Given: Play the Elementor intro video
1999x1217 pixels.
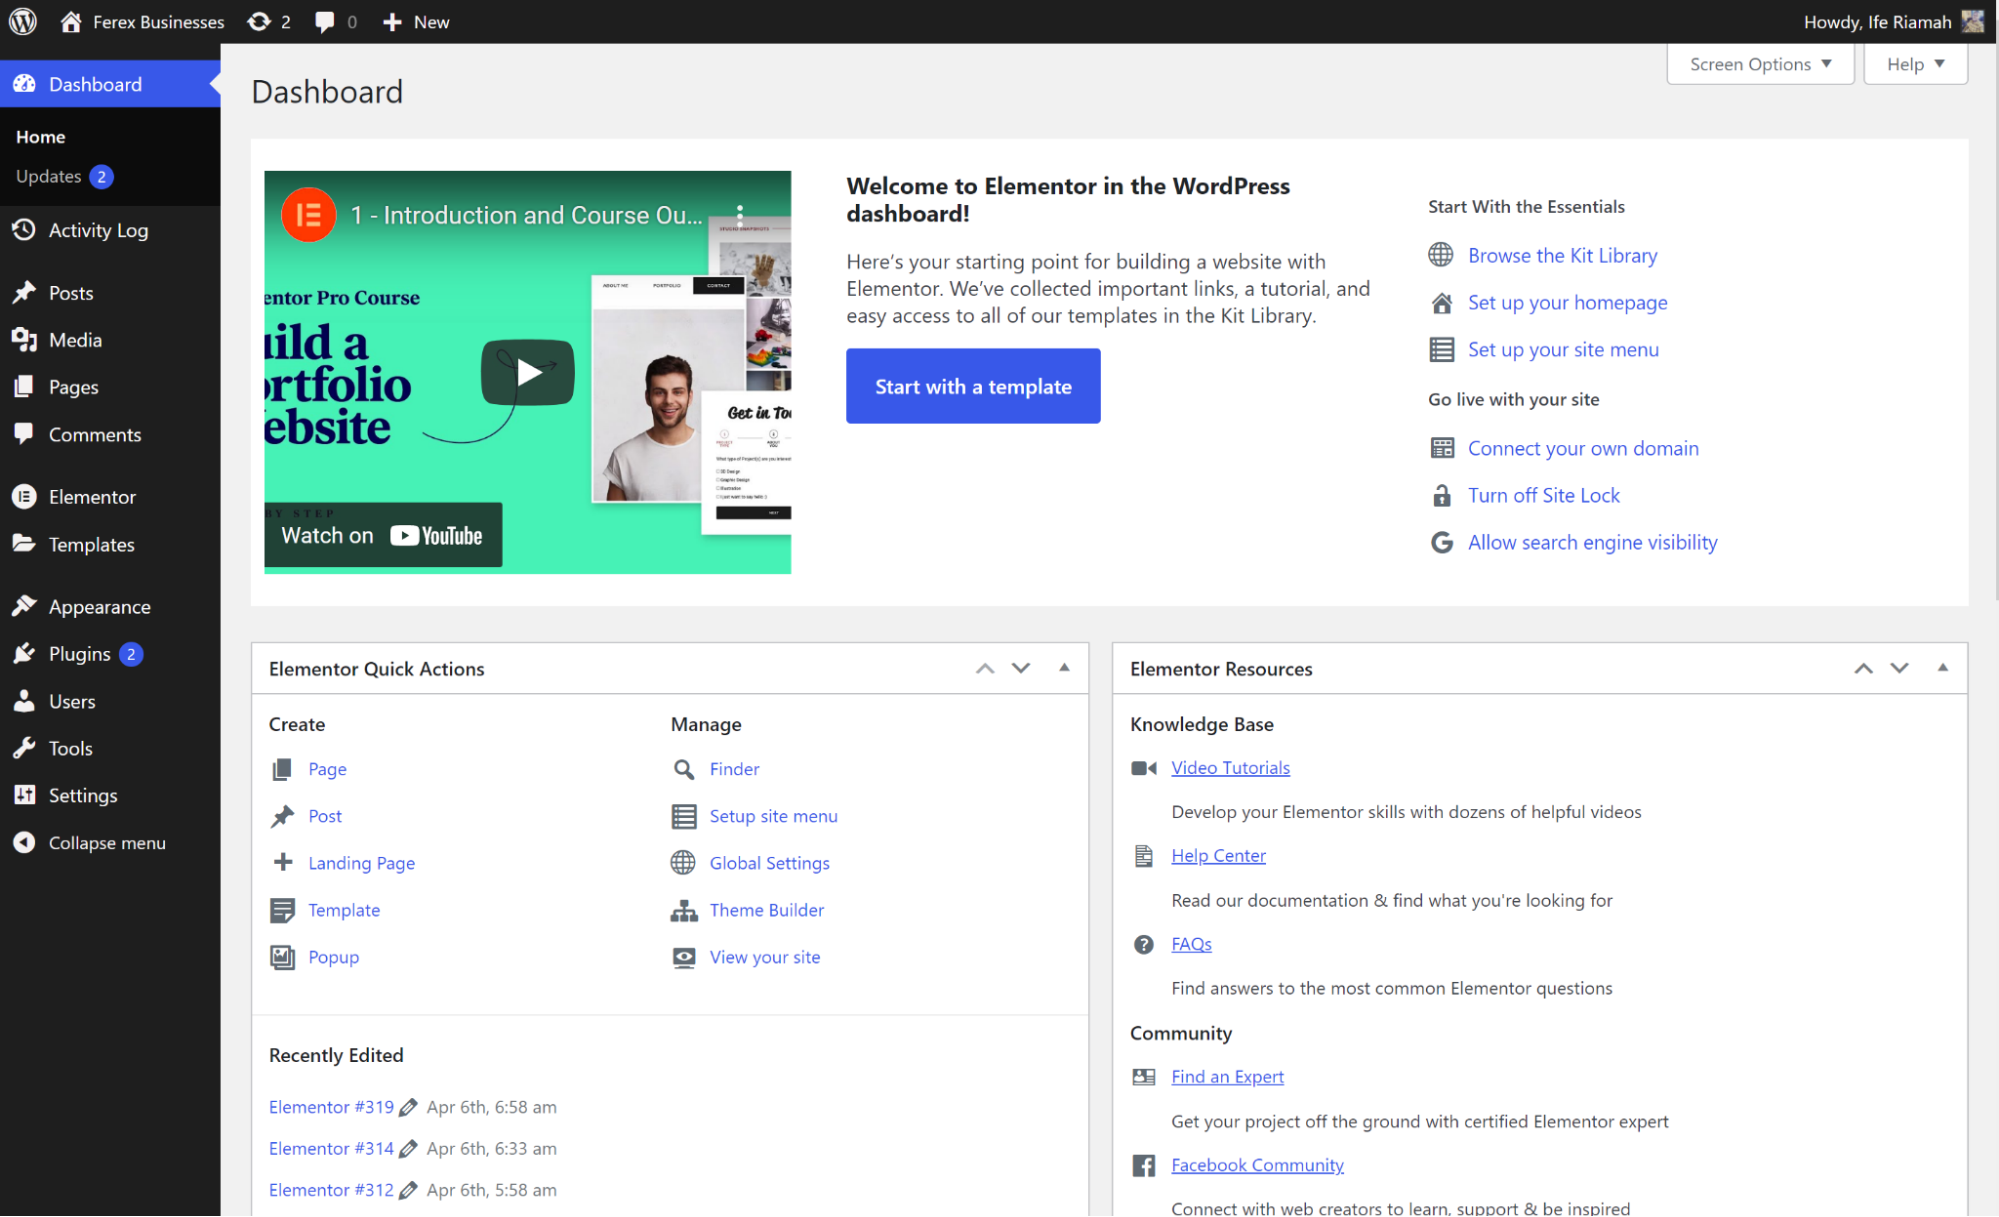Looking at the screenshot, I should pos(528,372).
